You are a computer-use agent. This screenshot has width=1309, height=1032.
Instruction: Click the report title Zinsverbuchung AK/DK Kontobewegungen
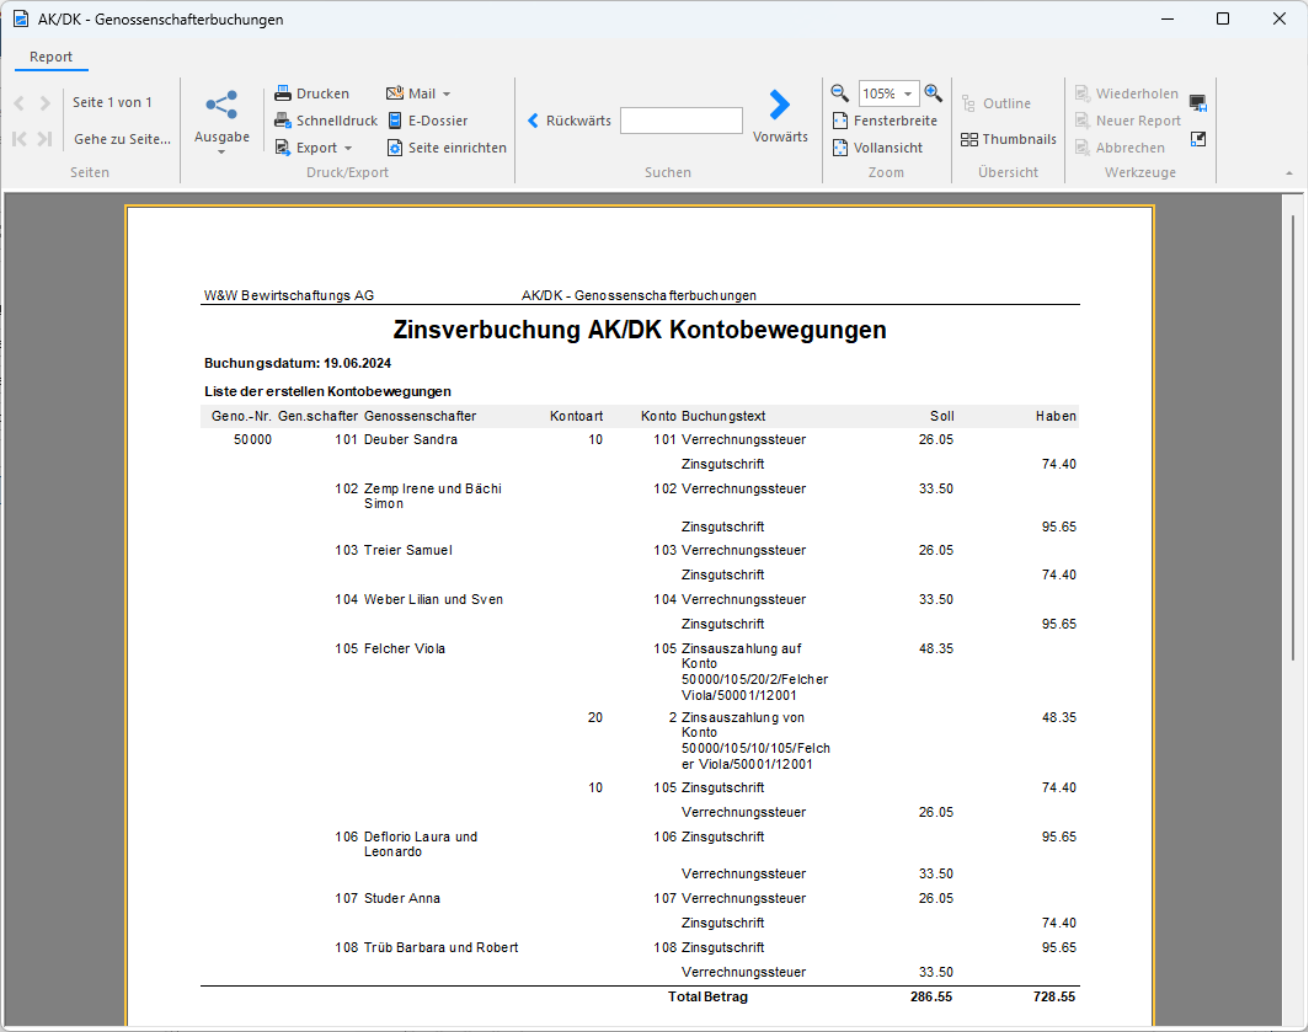click(x=640, y=330)
